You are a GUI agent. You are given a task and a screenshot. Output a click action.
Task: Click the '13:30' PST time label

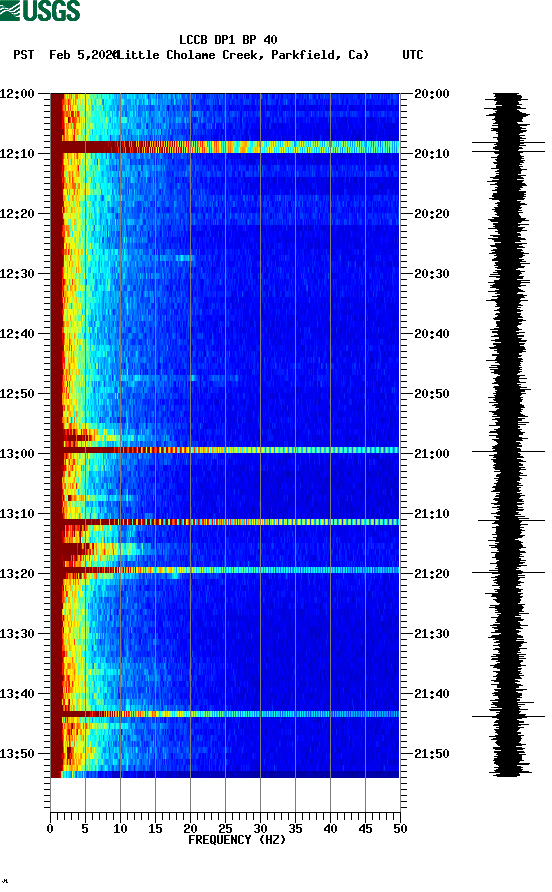[x=17, y=634]
